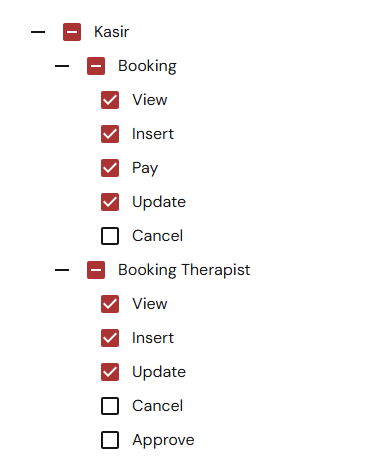Toggle the Booking group checkbox

click(x=96, y=66)
